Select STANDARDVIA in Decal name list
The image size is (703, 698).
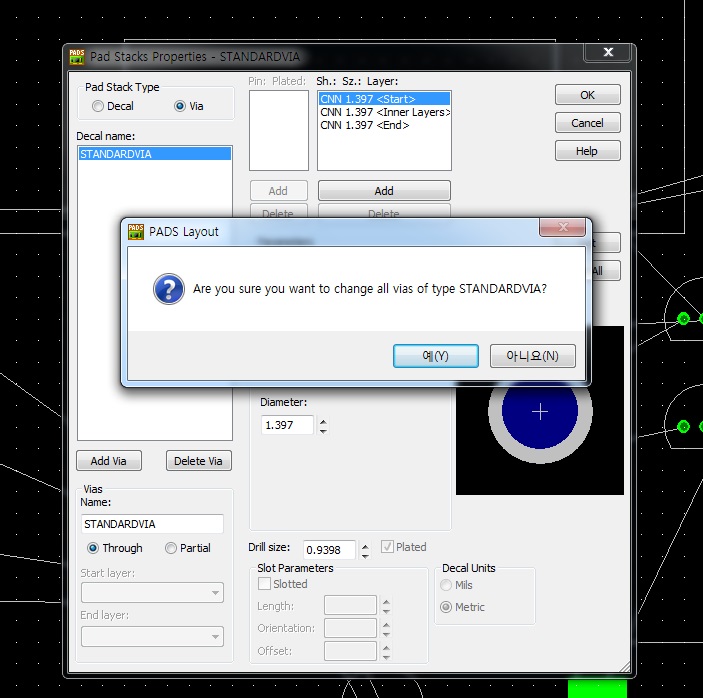(x=155, y=154)
